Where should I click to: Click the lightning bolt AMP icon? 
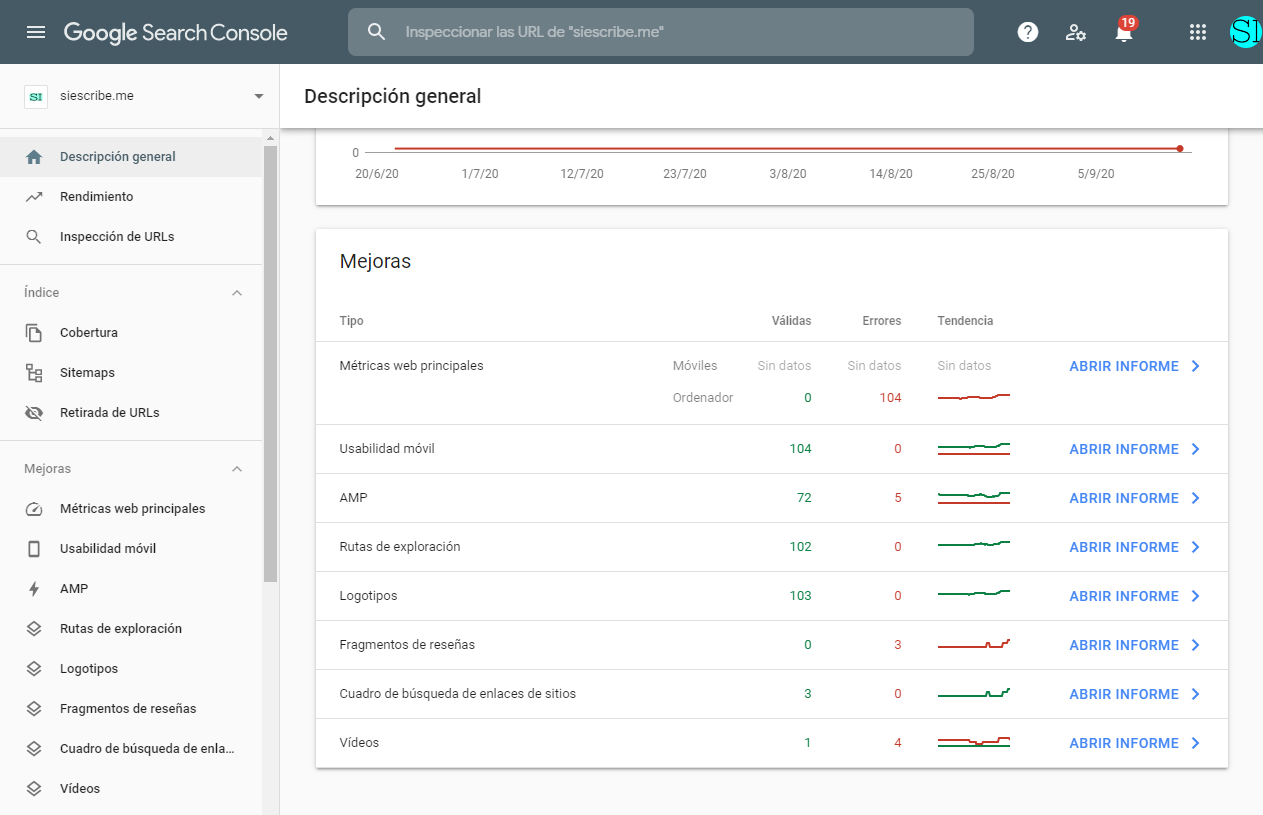pos(34,589)
